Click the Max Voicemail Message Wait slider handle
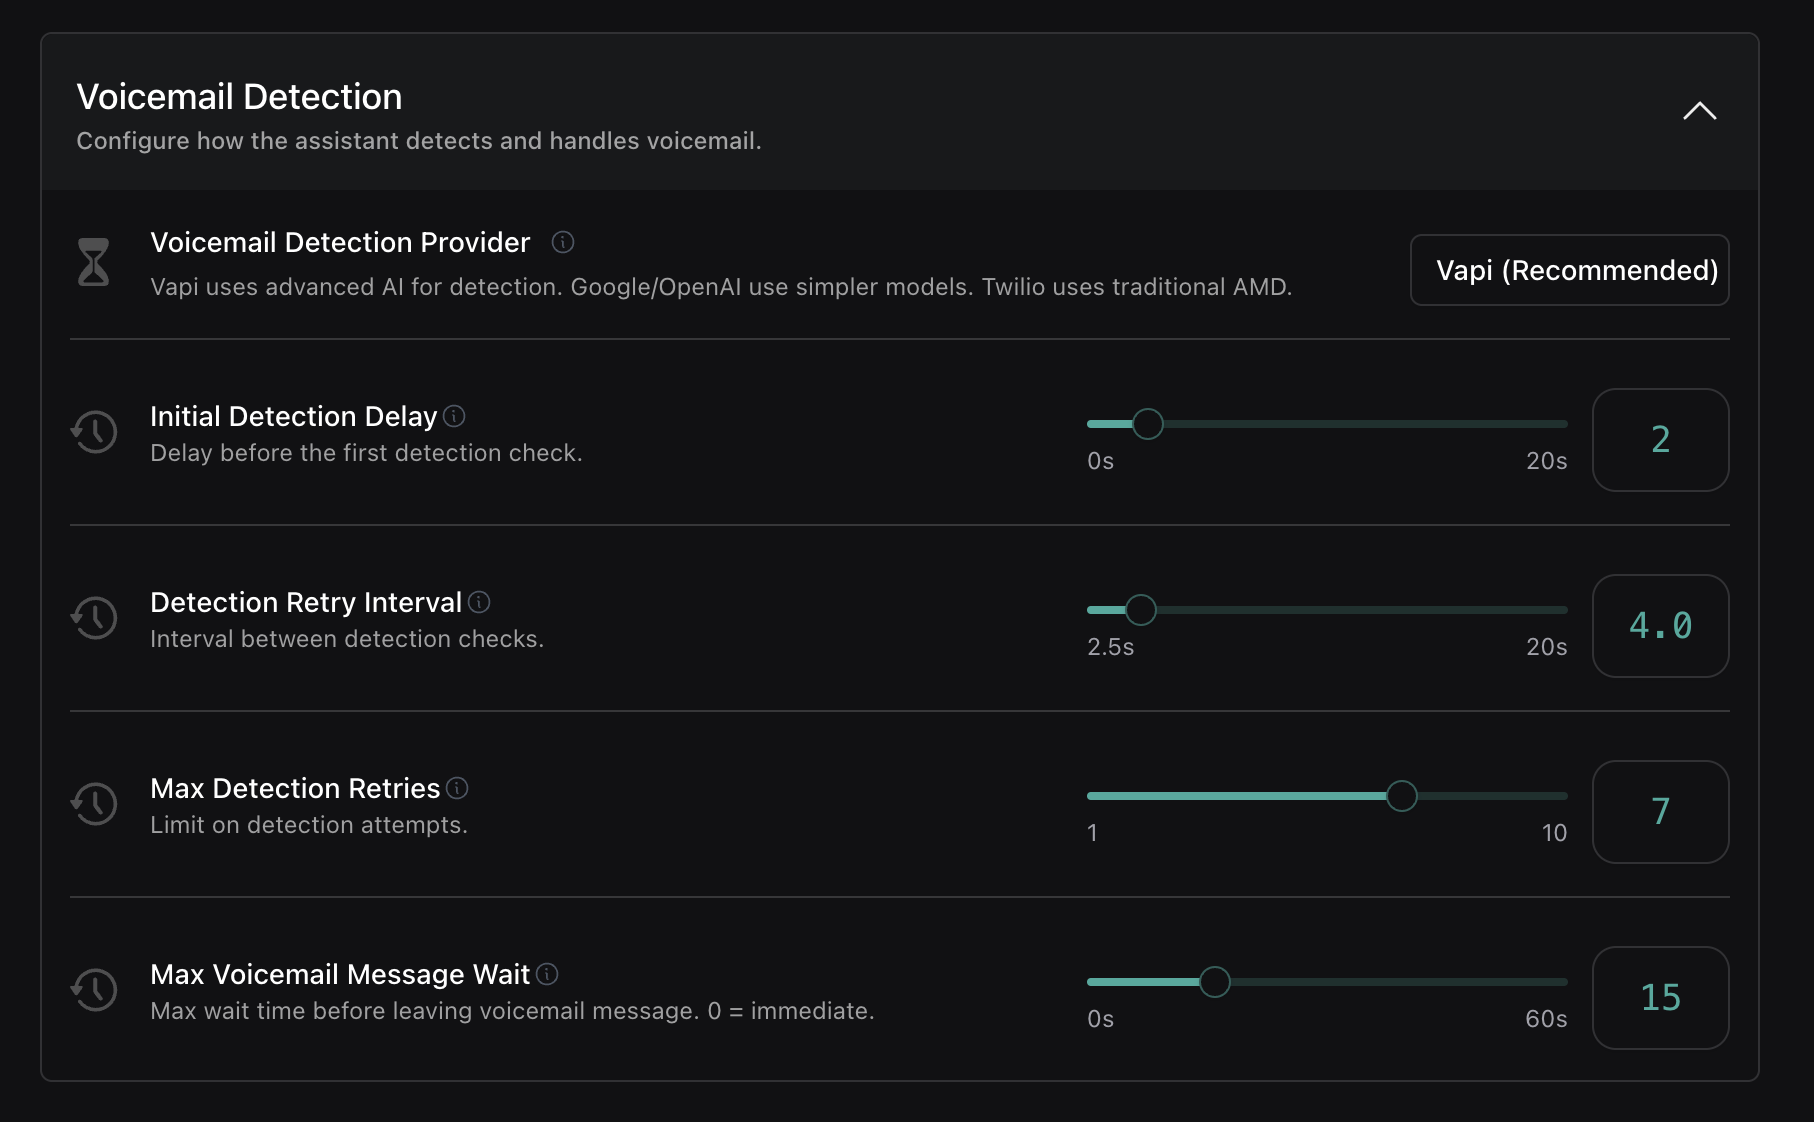The width and height of the screenshot is (1814, 1122). tap(1215, 981)
